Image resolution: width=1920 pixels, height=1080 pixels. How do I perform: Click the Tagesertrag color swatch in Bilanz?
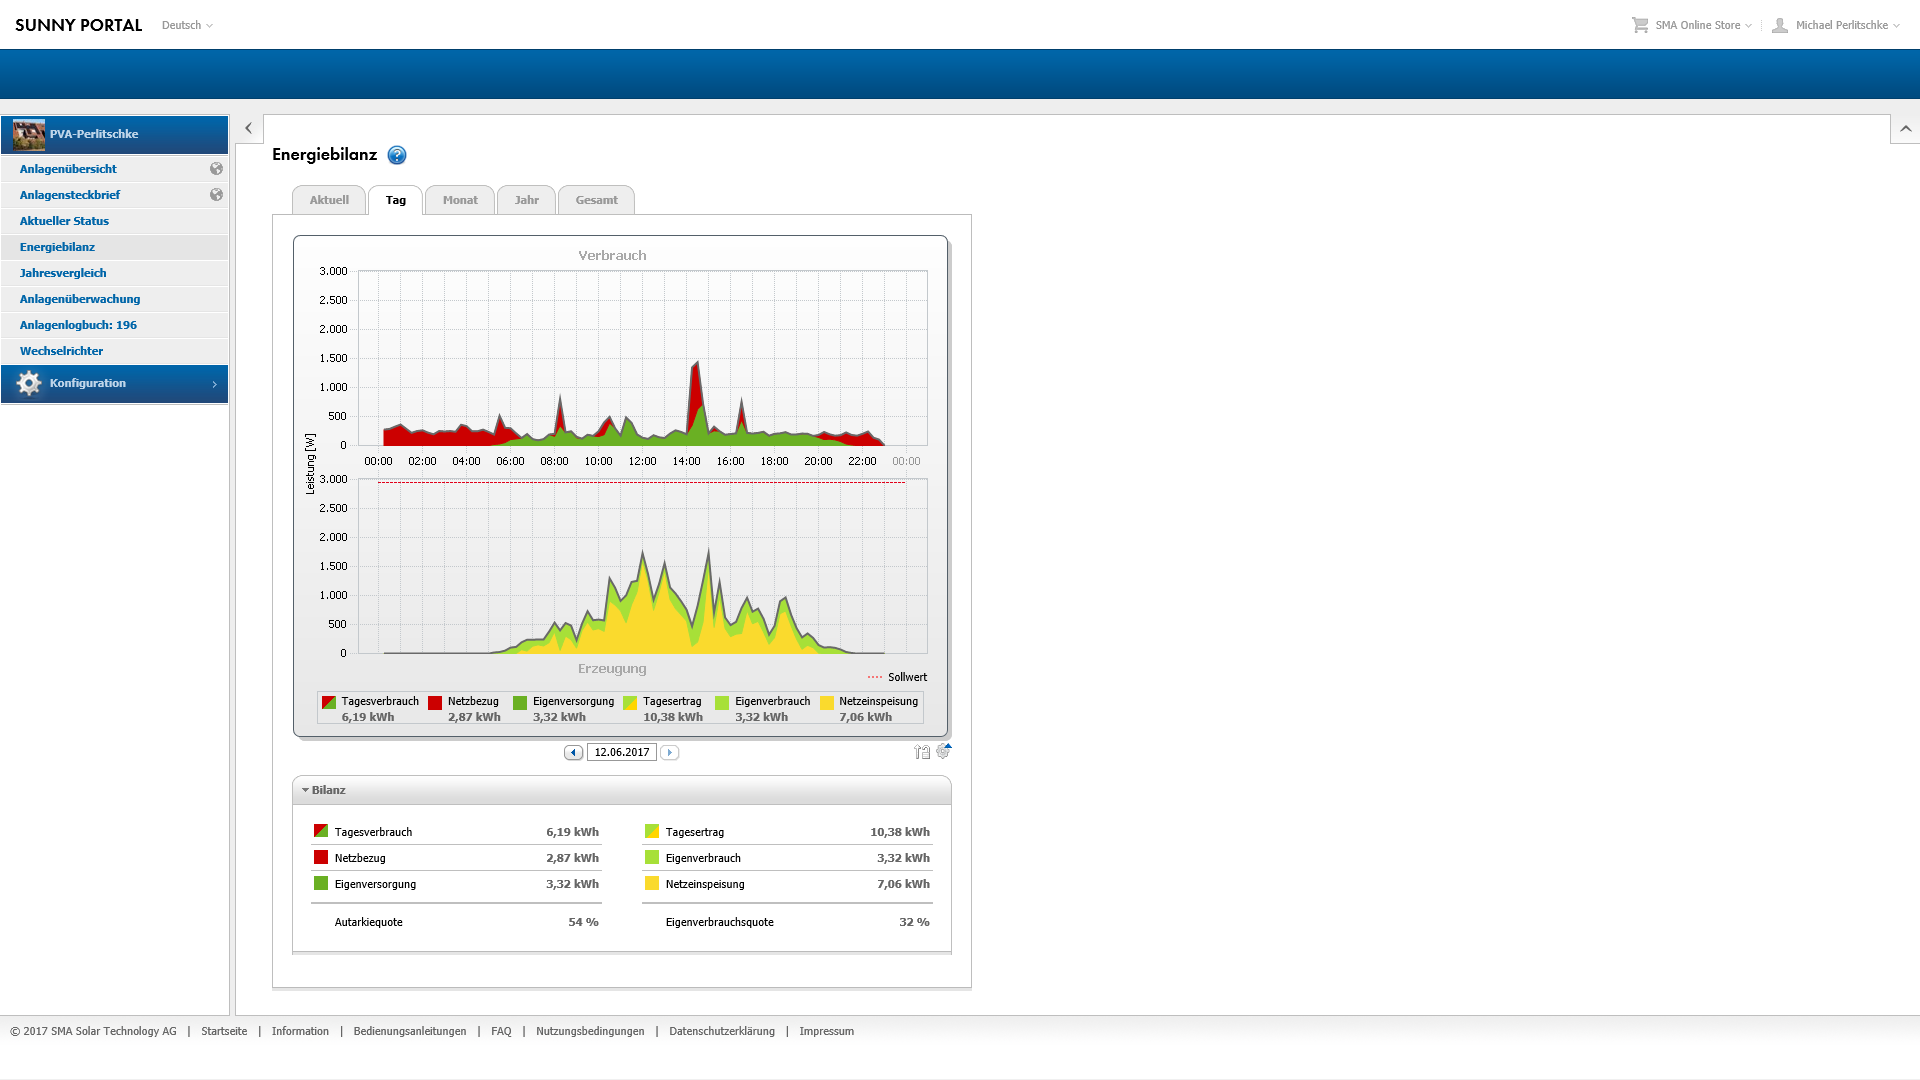tap(652, 831)
